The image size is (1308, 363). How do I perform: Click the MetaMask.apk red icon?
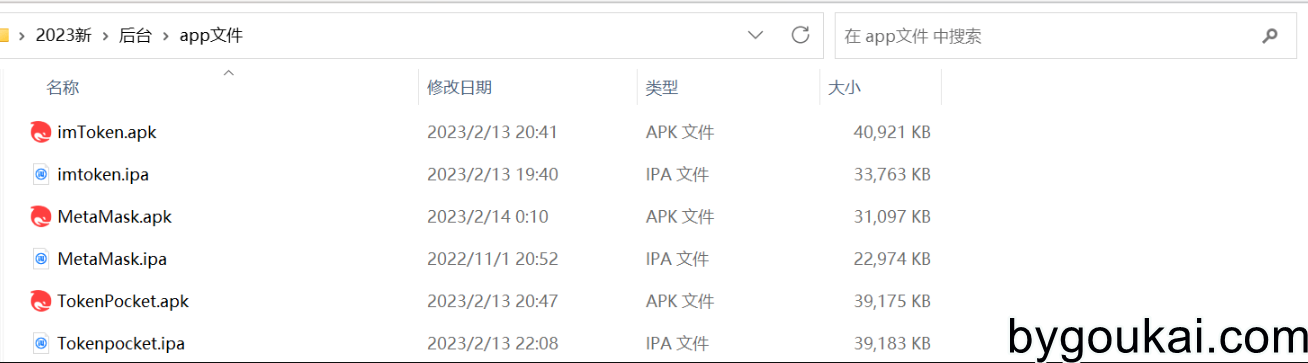click(x=41, y=216)
